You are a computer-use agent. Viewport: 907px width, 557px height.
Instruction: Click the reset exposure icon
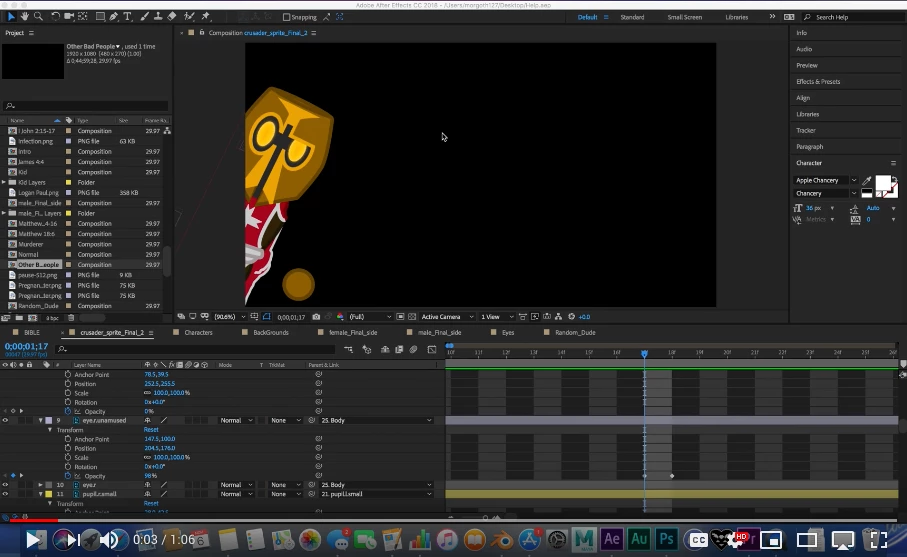click(572, 317)
